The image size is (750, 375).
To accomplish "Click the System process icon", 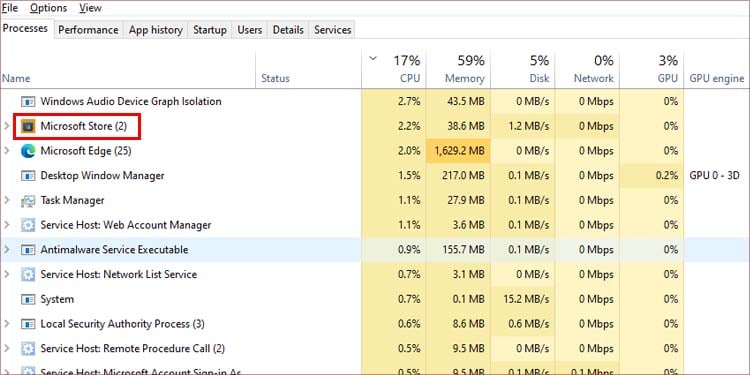I will (x=28, y=299).
